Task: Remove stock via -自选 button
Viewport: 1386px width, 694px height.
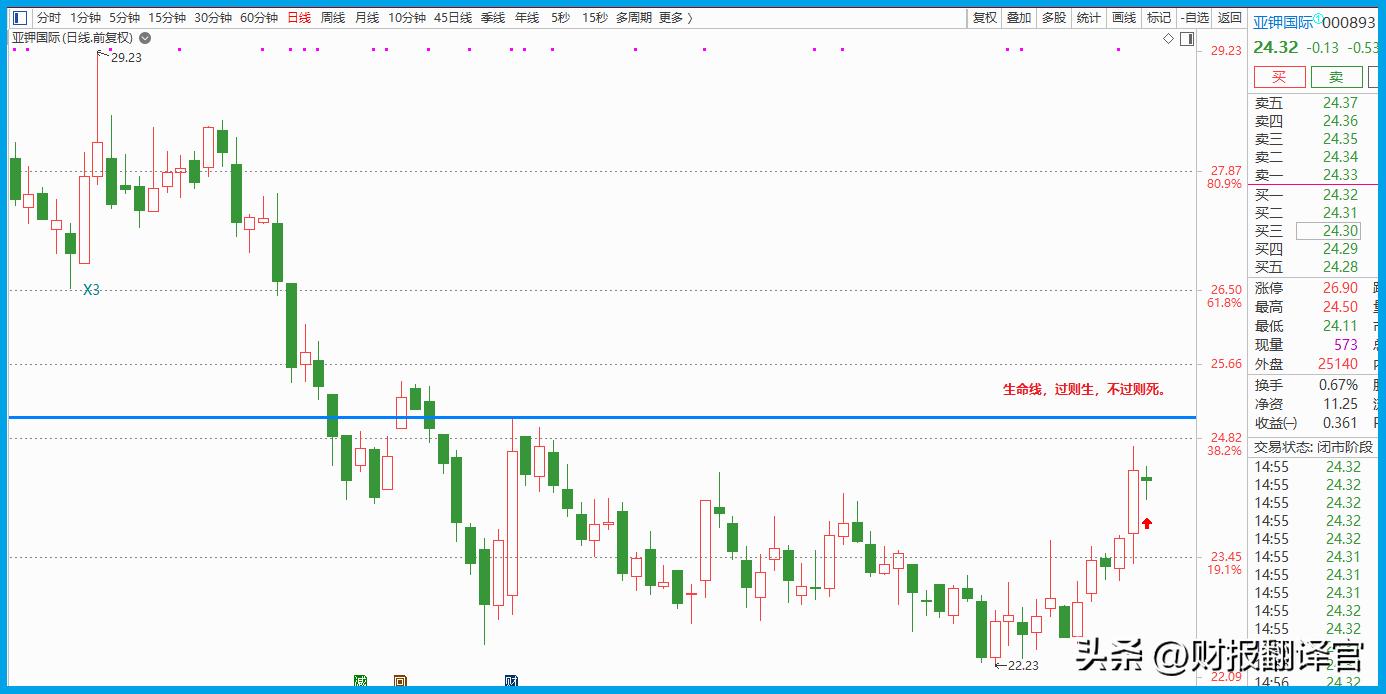Action: click(1194, 18)
